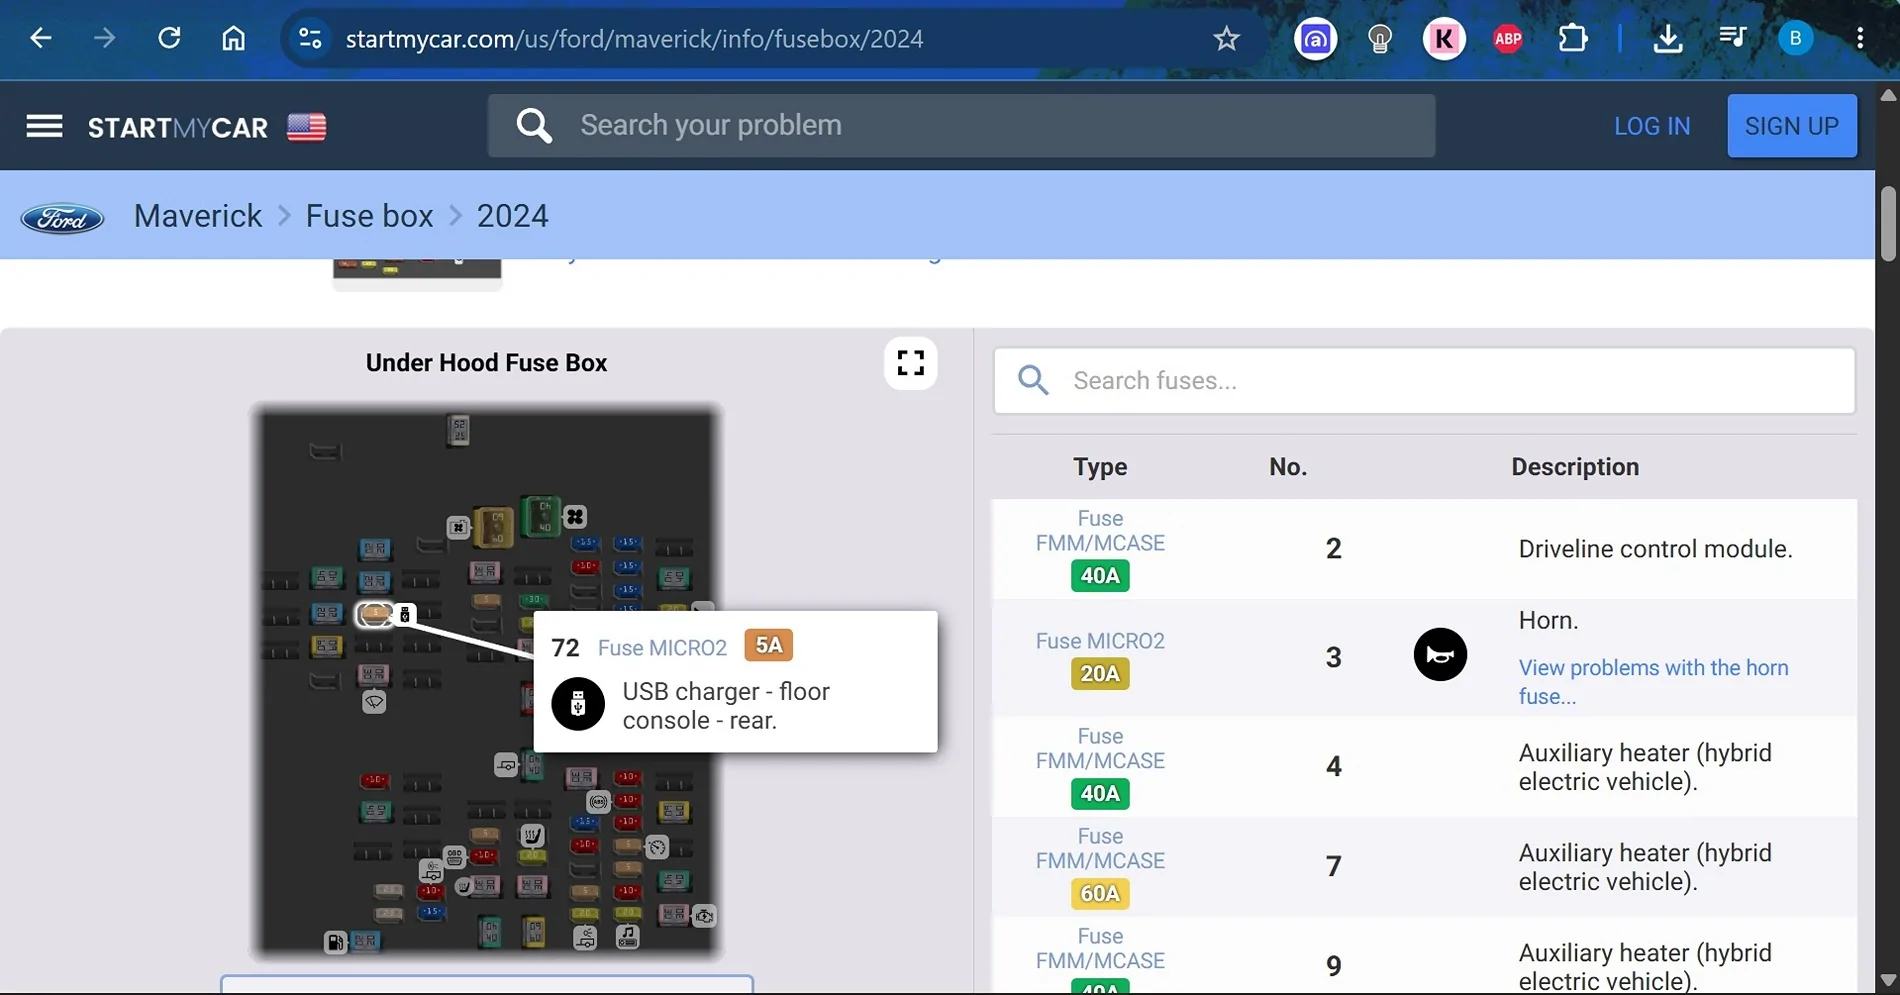Reload the current browser page

pyautogui.click(x=169, y=38)
